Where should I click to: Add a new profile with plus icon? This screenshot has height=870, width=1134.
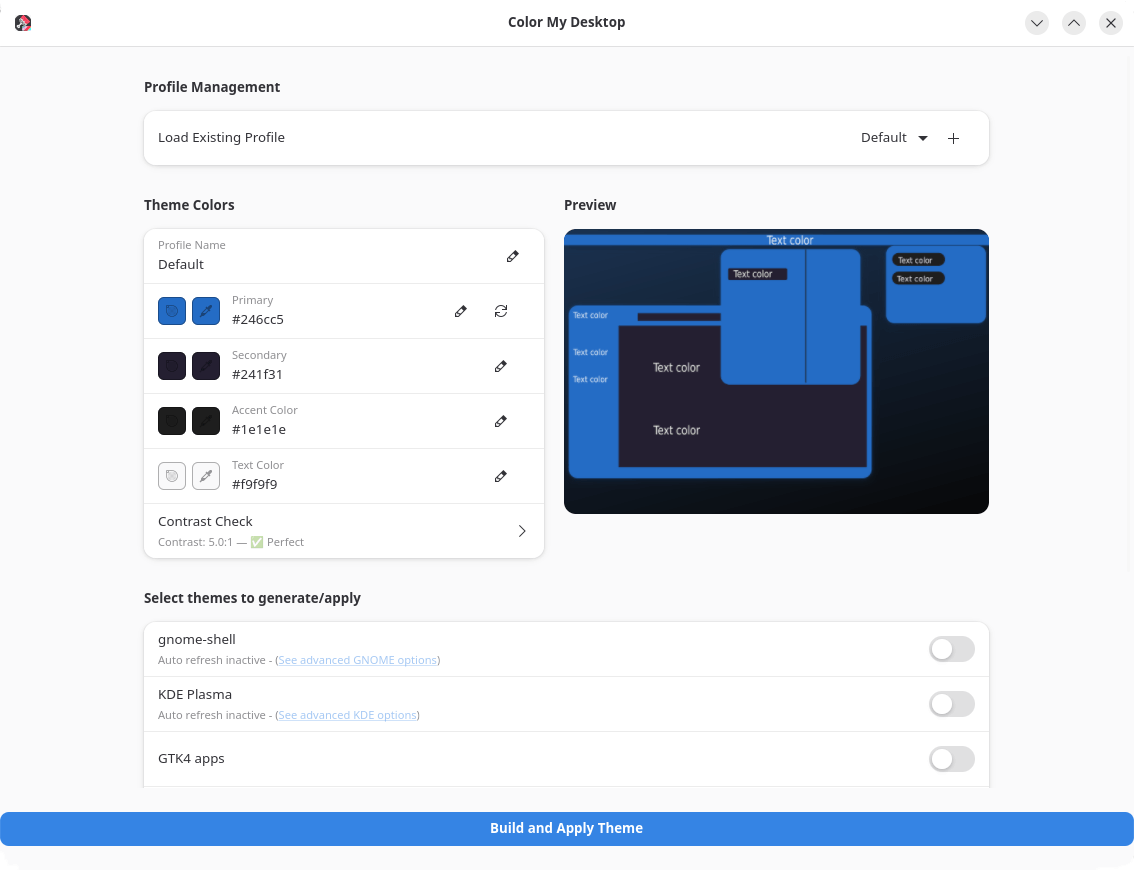[953, 138]
